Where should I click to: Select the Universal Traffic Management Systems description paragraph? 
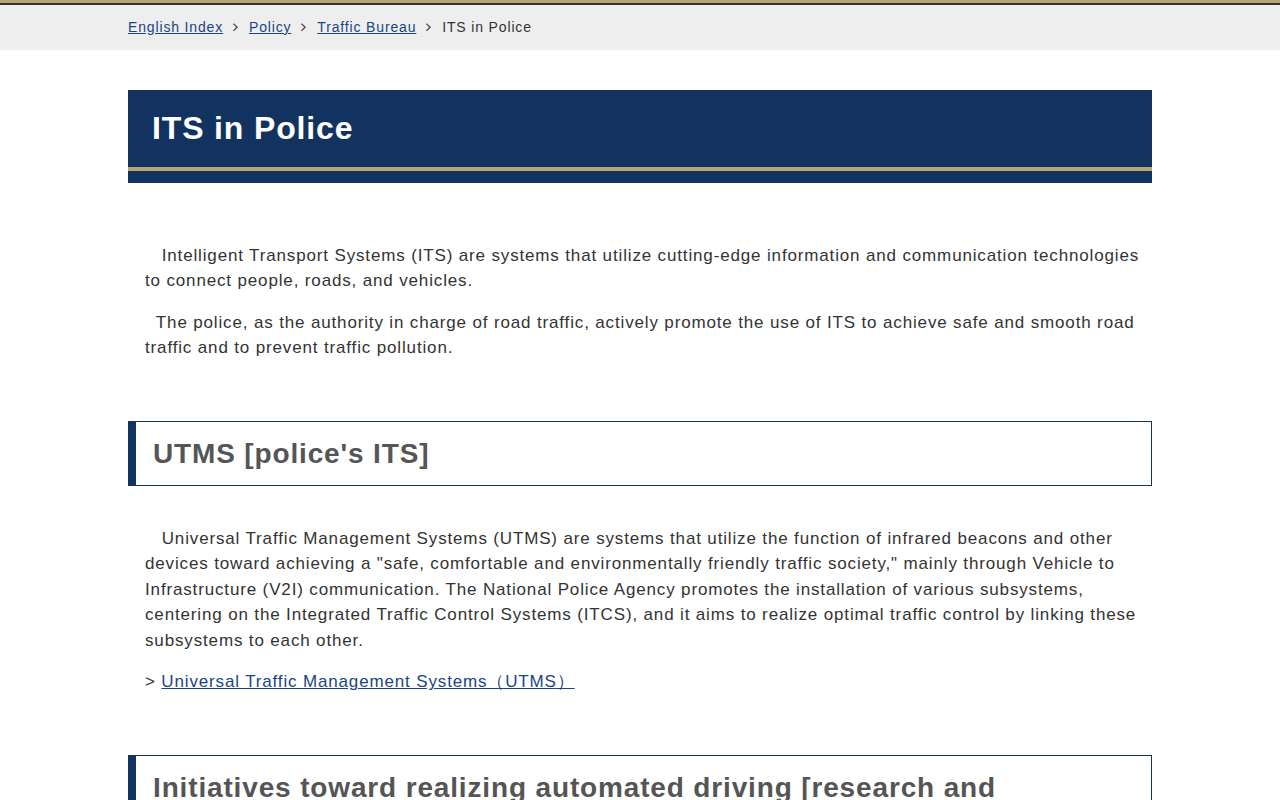click(640, 588)
